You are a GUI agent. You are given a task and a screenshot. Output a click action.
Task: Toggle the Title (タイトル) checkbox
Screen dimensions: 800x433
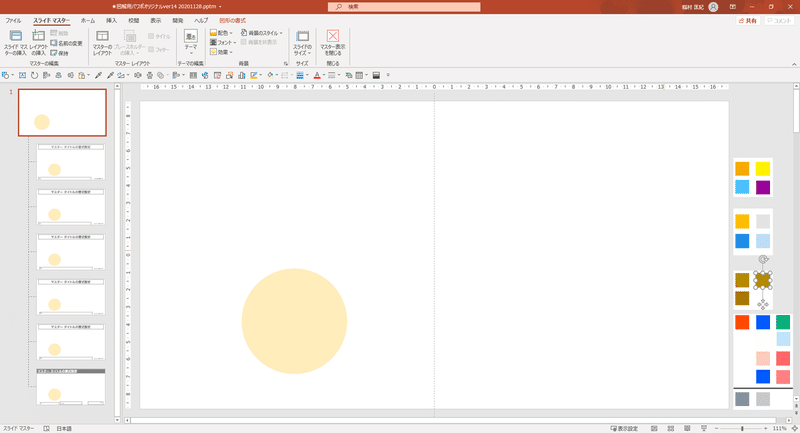click(151, 36)
